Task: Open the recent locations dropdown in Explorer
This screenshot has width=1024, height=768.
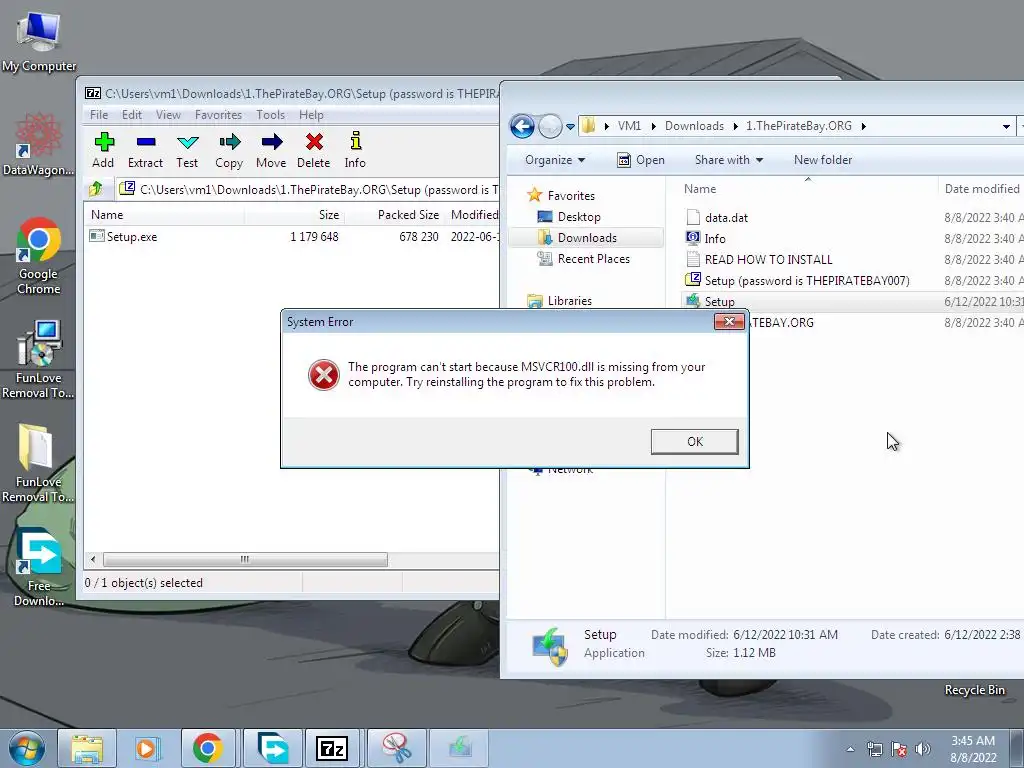Action: tap(570, 127)
